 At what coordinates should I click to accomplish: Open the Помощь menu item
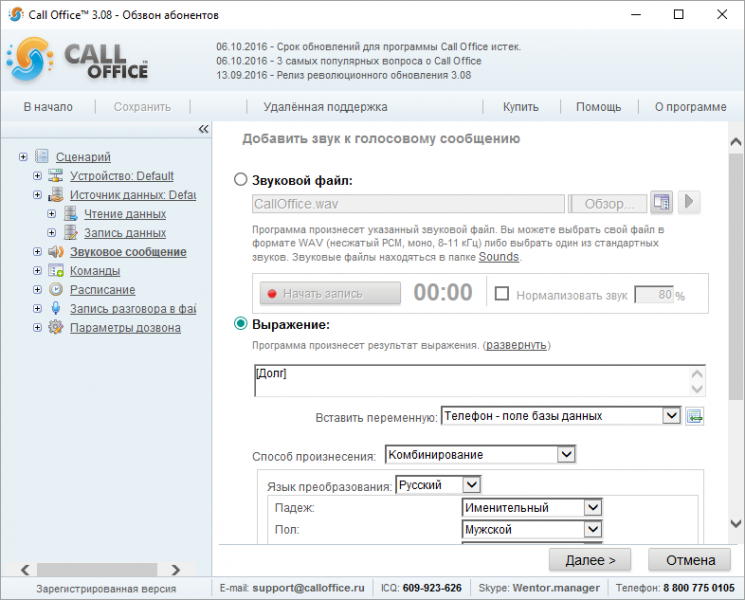click(598, 107)
